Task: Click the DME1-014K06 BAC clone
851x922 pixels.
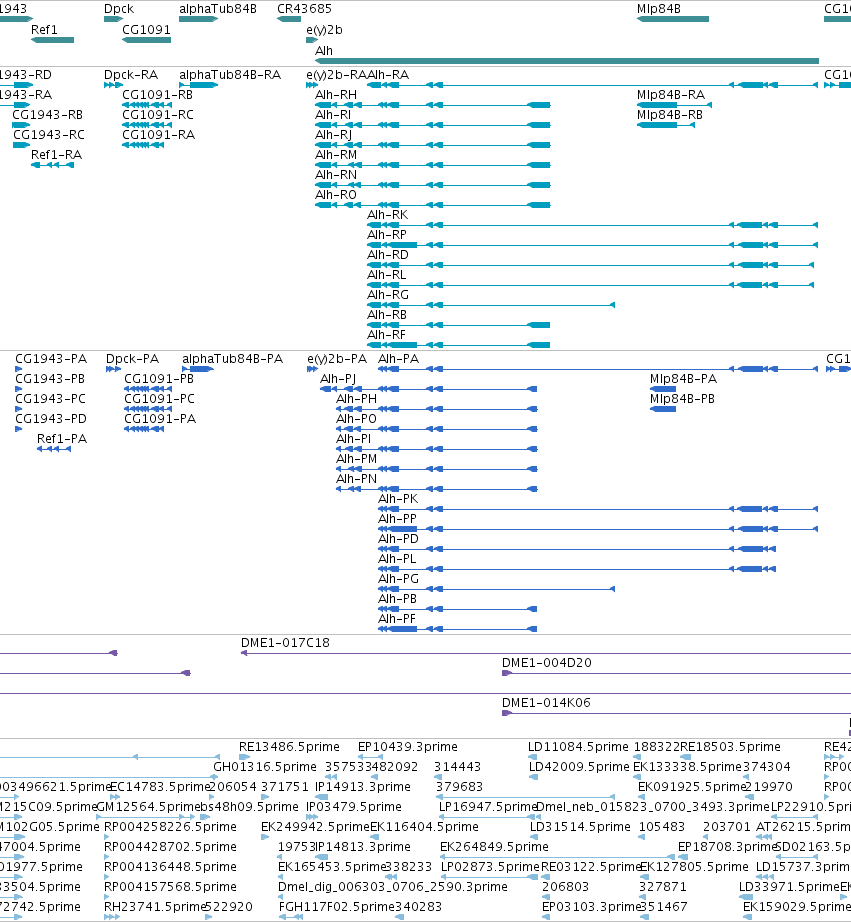Action: tap(676, 713)
